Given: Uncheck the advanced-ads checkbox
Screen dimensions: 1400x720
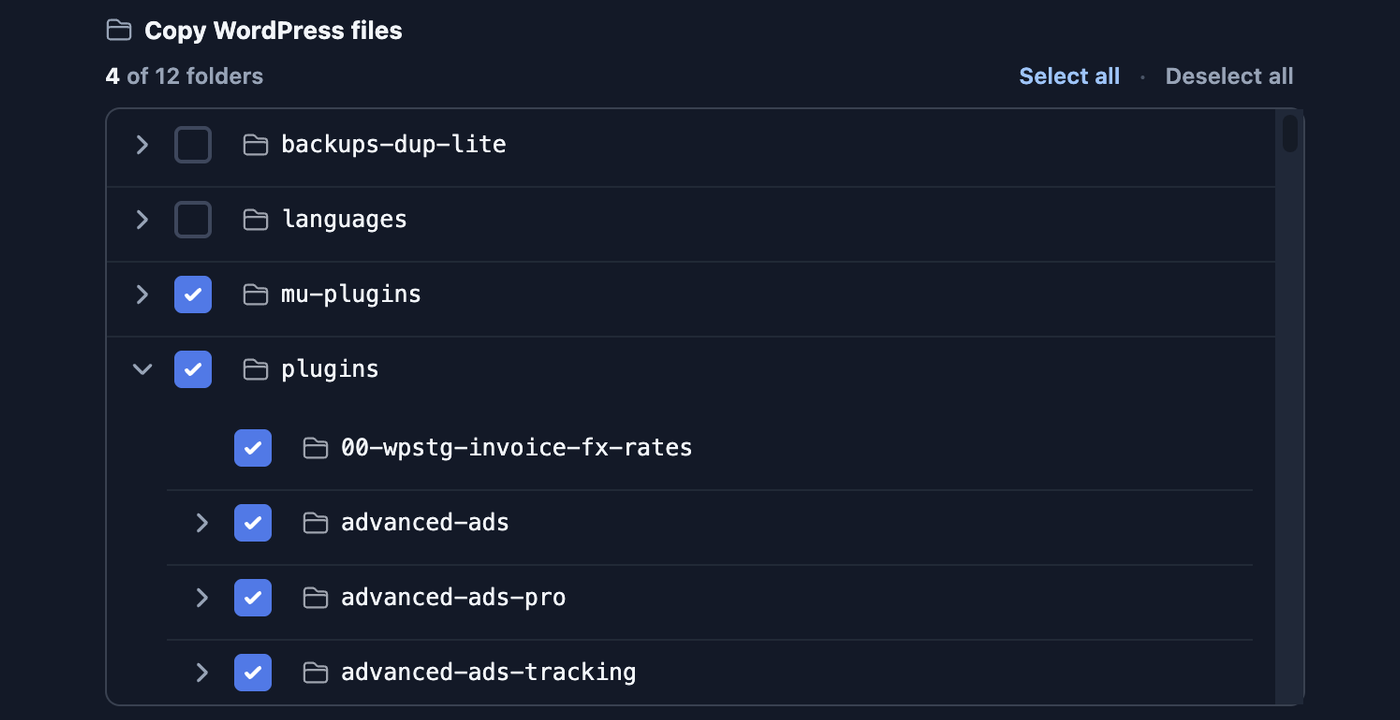Looking at the screenshot, I should tap(253, 523).
